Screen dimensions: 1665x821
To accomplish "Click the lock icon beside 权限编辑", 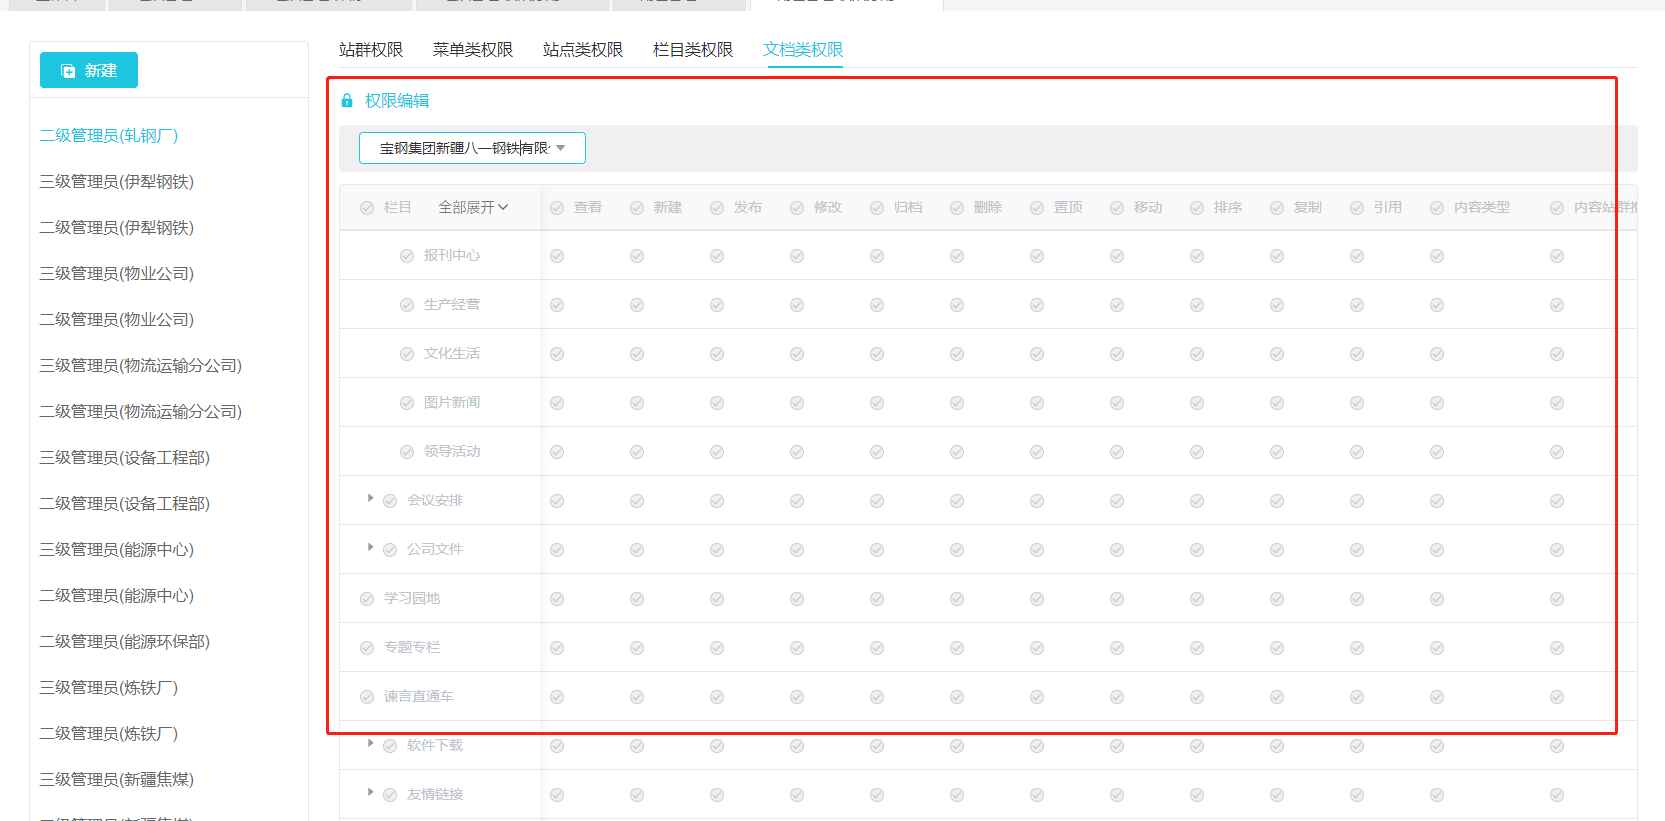I will 347,101.
